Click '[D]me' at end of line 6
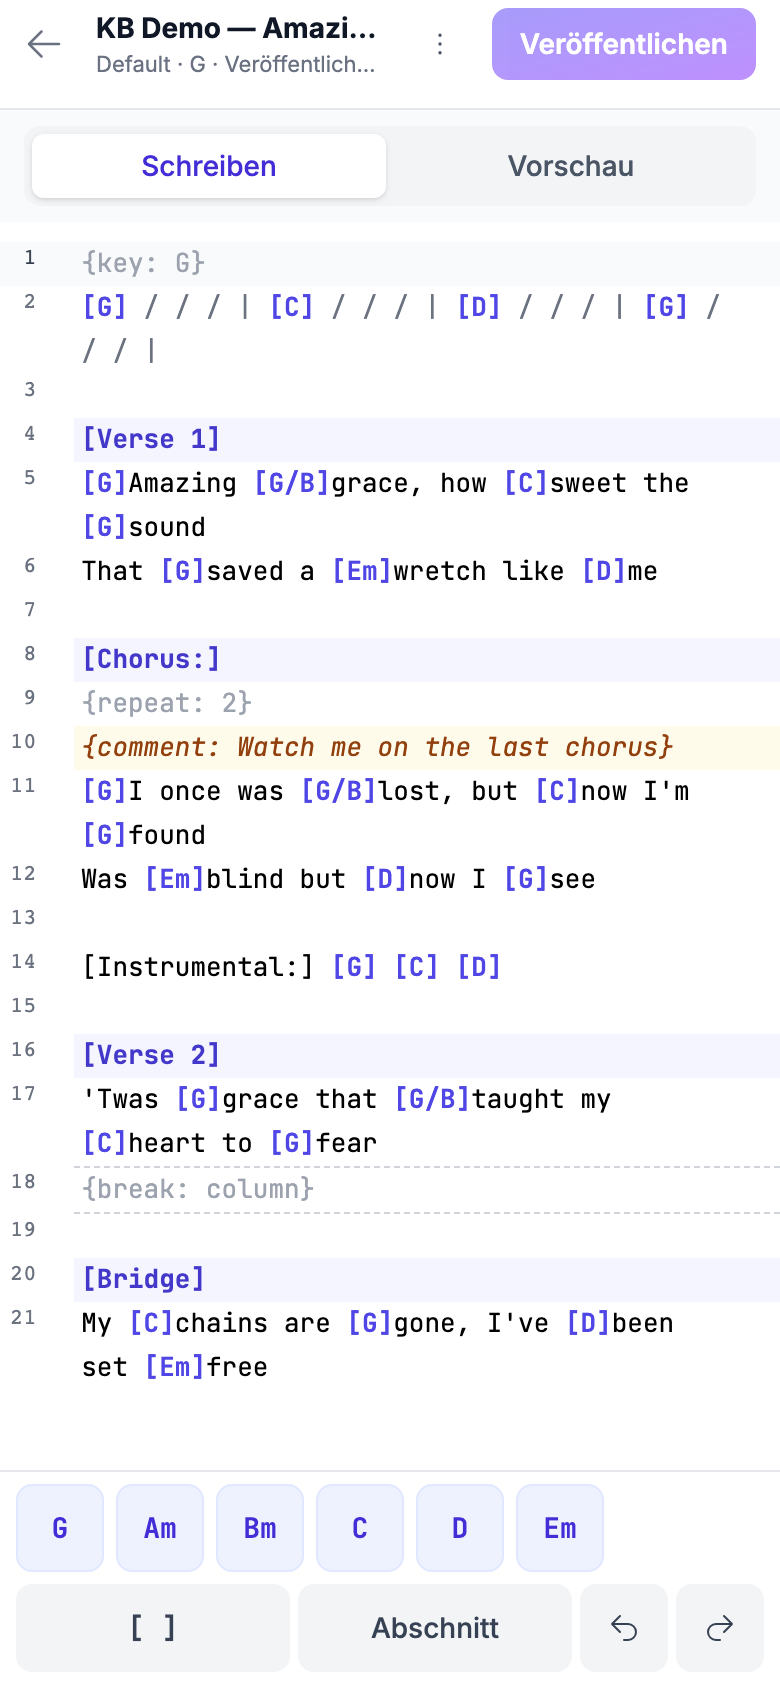Screen dimensions: 780x1688 [620, 571]
